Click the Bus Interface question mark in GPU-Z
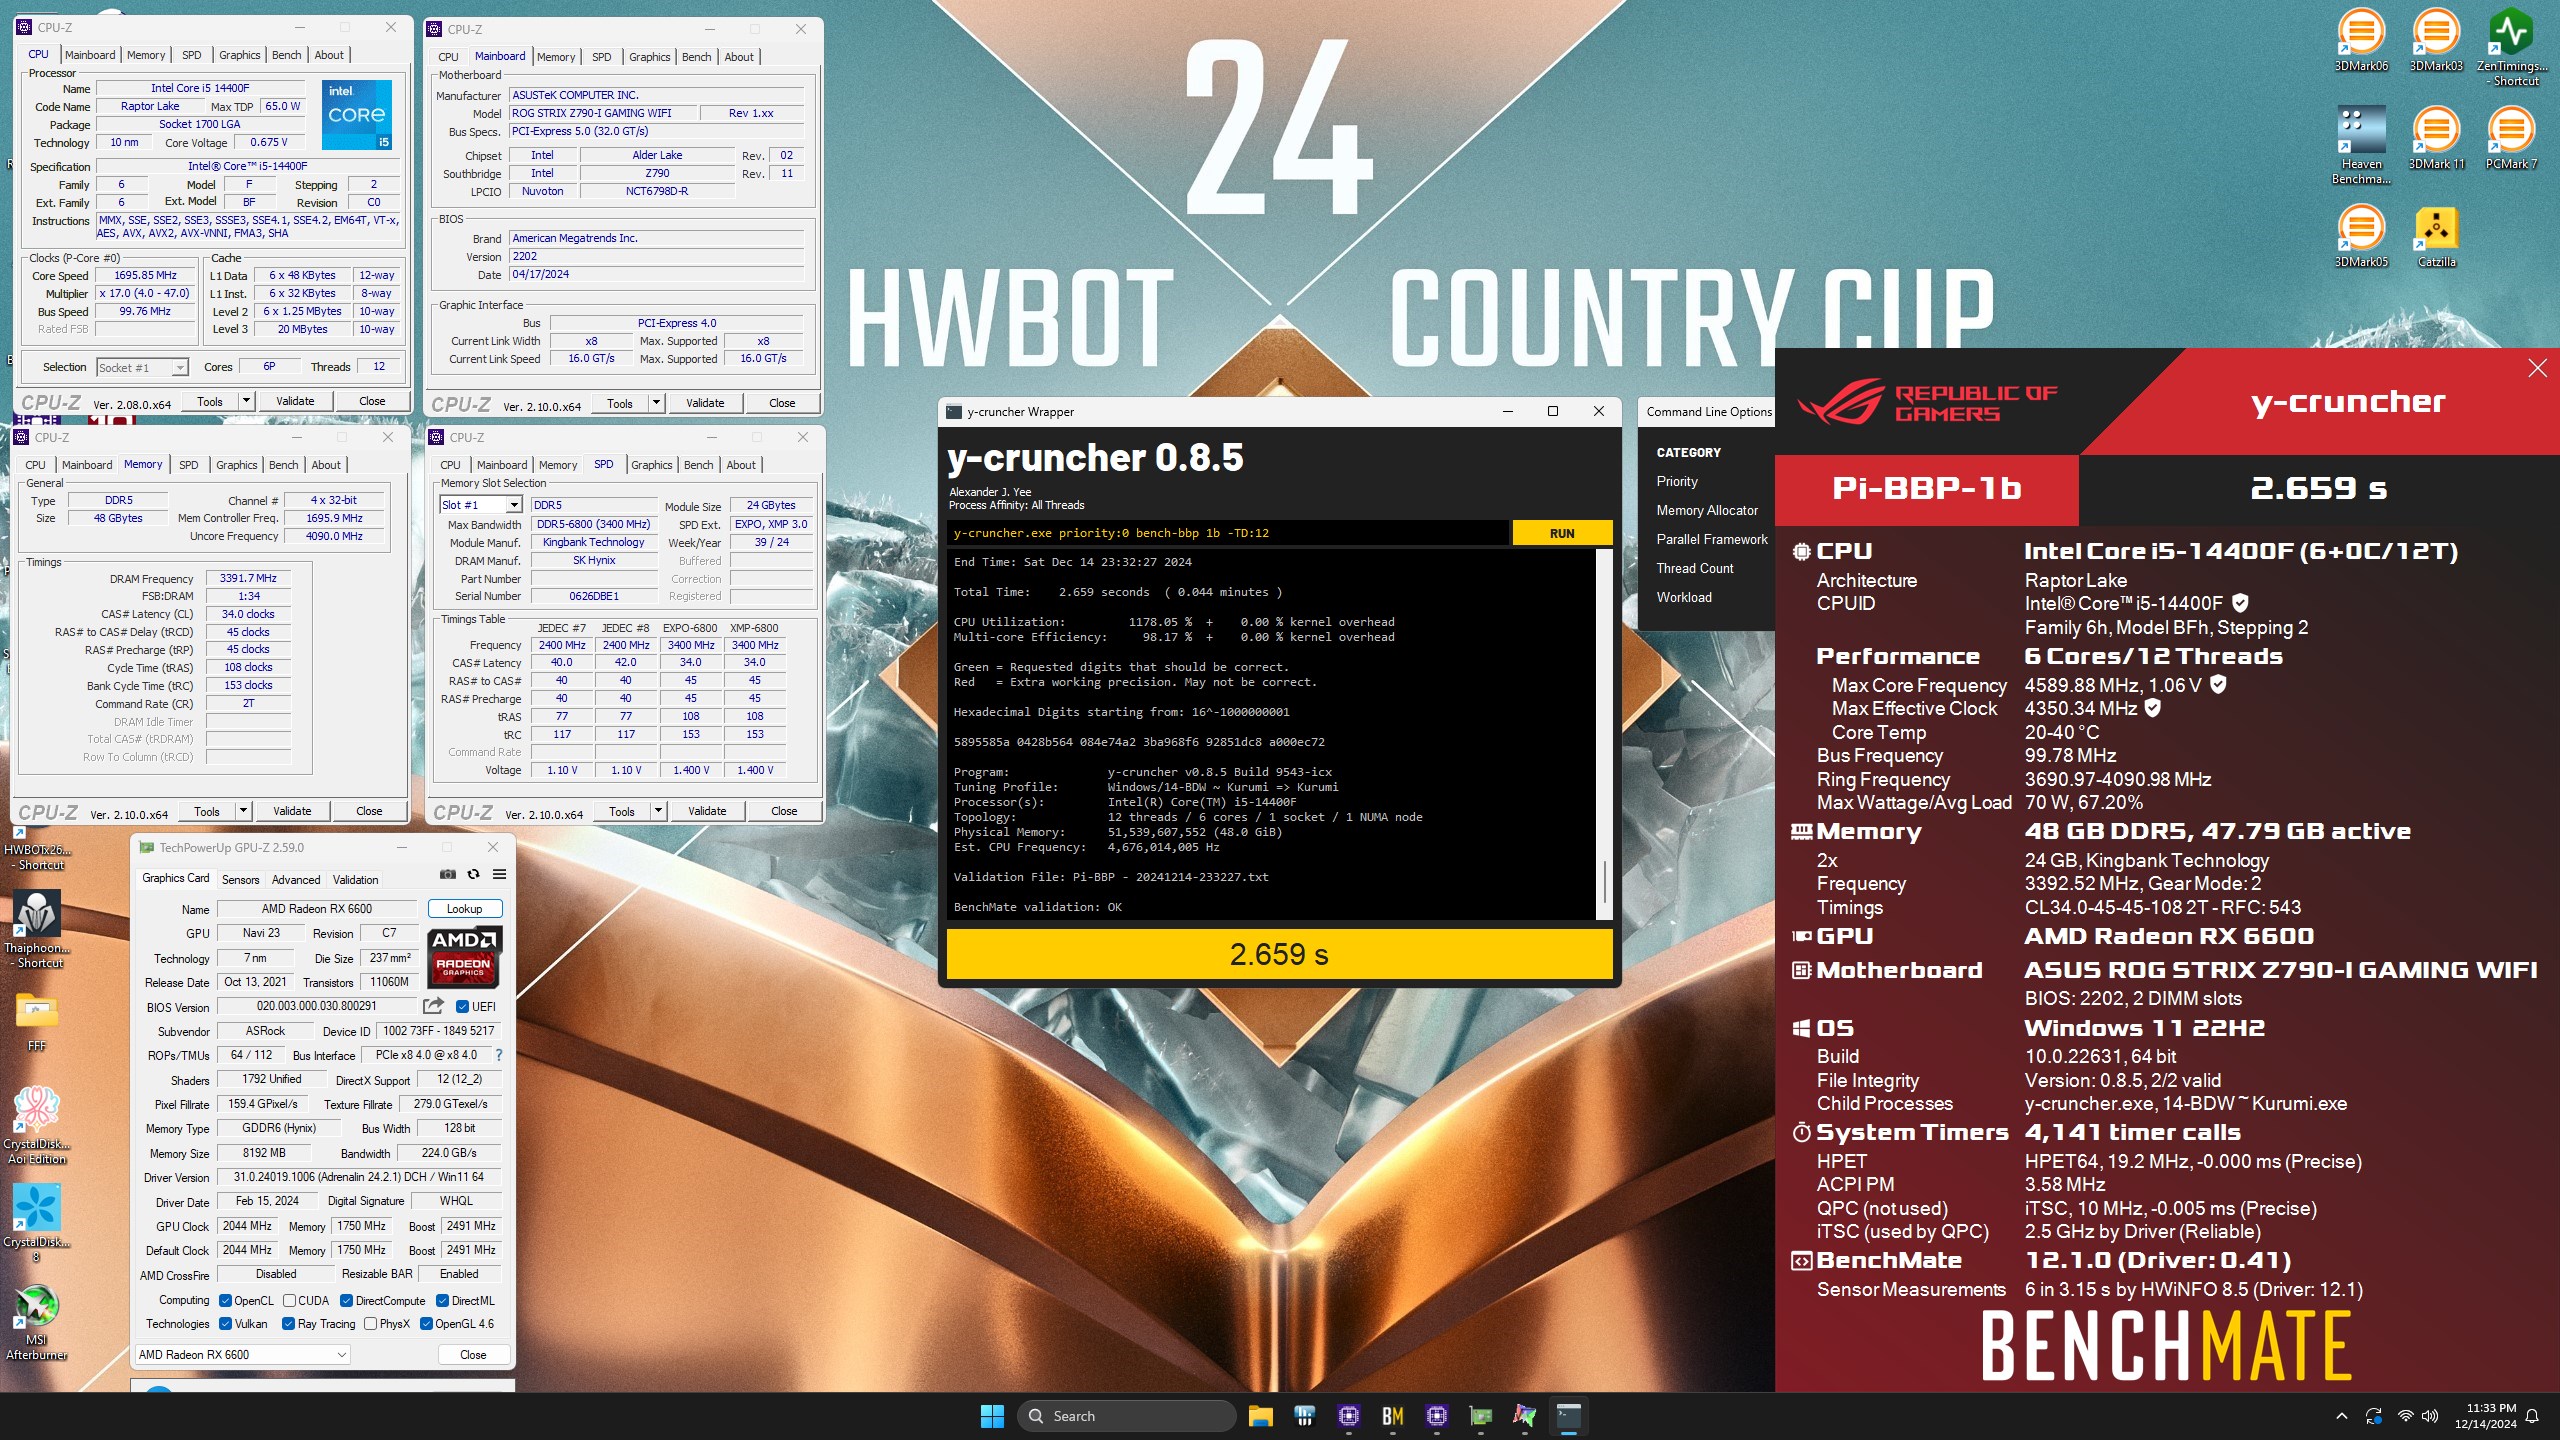The image size is (2560, 1440). click(x=498, y=1055)
